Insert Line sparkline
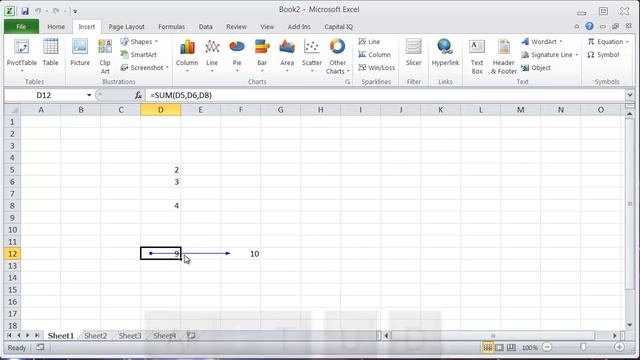Viewport: 640px width, 360px height. pyautogui.click(x=369, y=42)
